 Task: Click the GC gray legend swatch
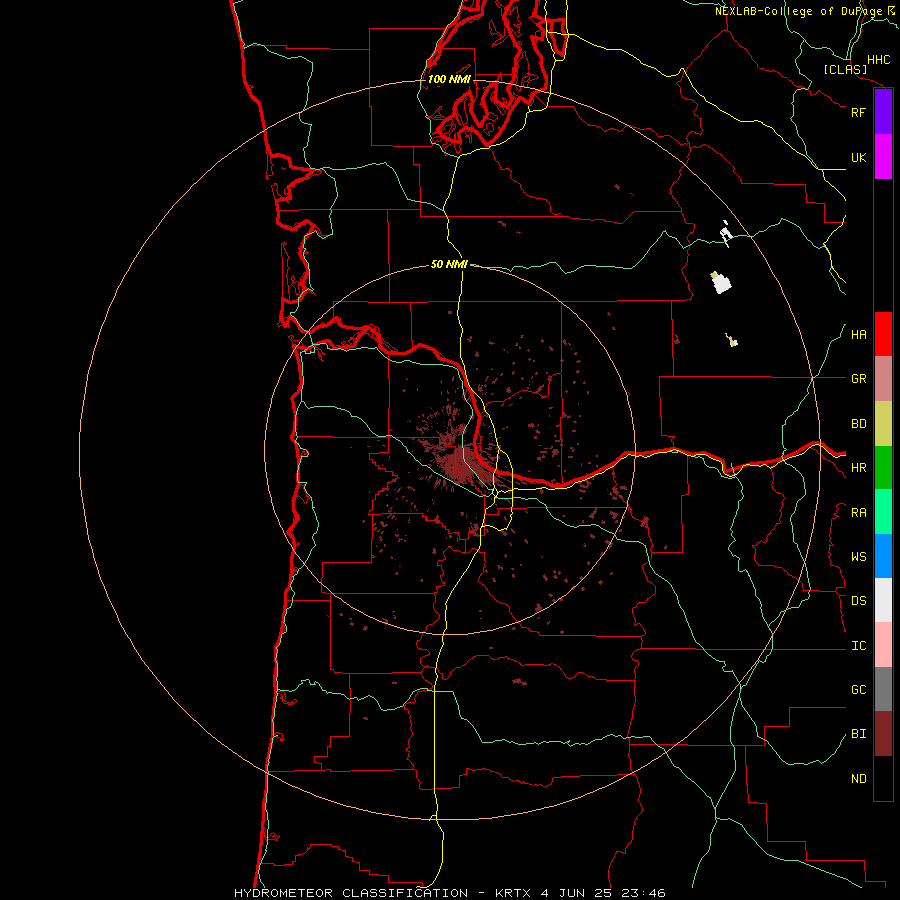point(883,689)
